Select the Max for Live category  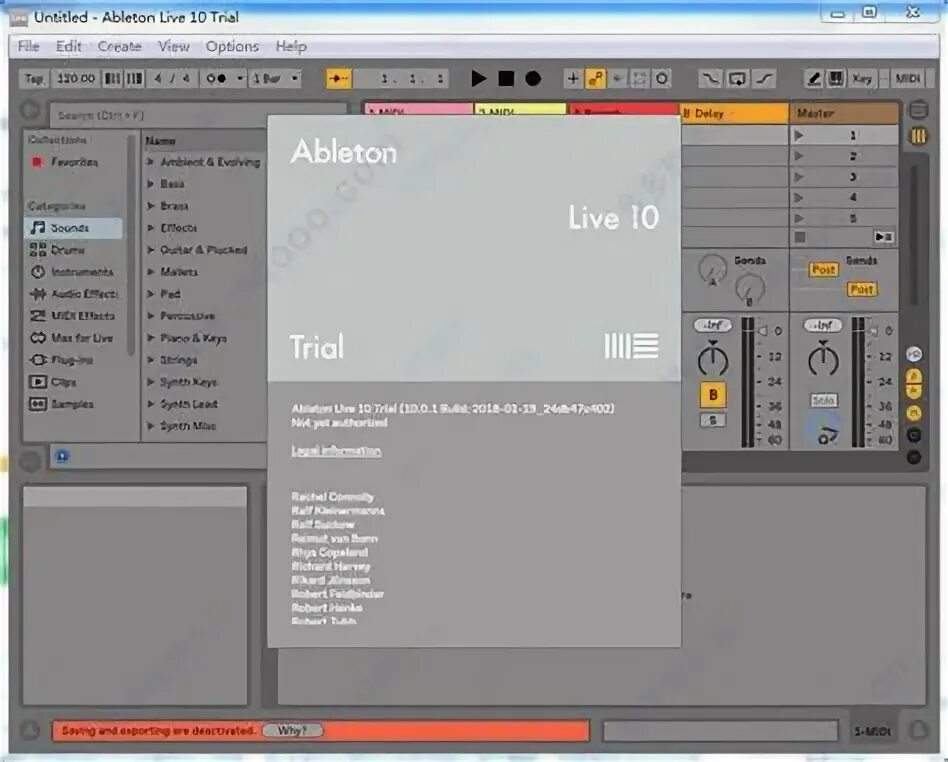click(71, 338)
